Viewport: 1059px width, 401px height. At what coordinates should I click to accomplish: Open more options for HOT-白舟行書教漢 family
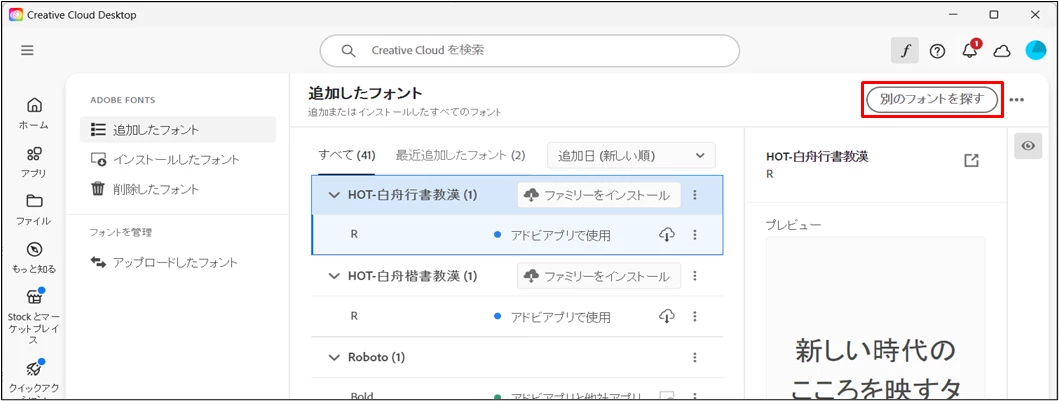click(695, 195)
